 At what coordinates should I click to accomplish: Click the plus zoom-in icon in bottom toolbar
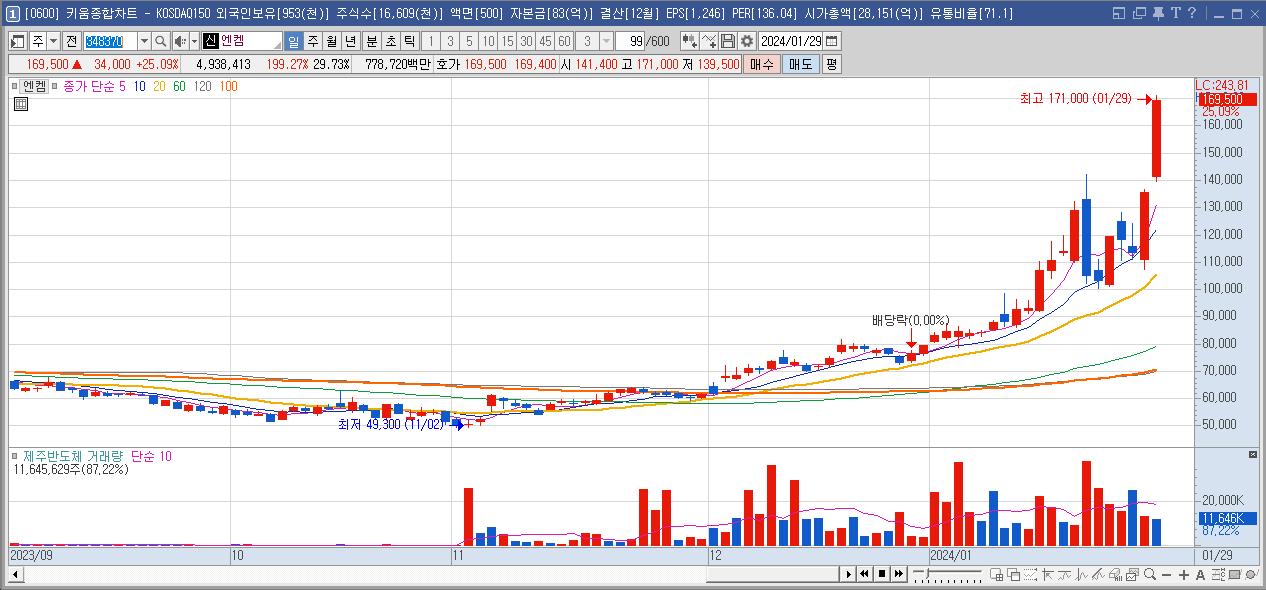(x=1183, y=575)
